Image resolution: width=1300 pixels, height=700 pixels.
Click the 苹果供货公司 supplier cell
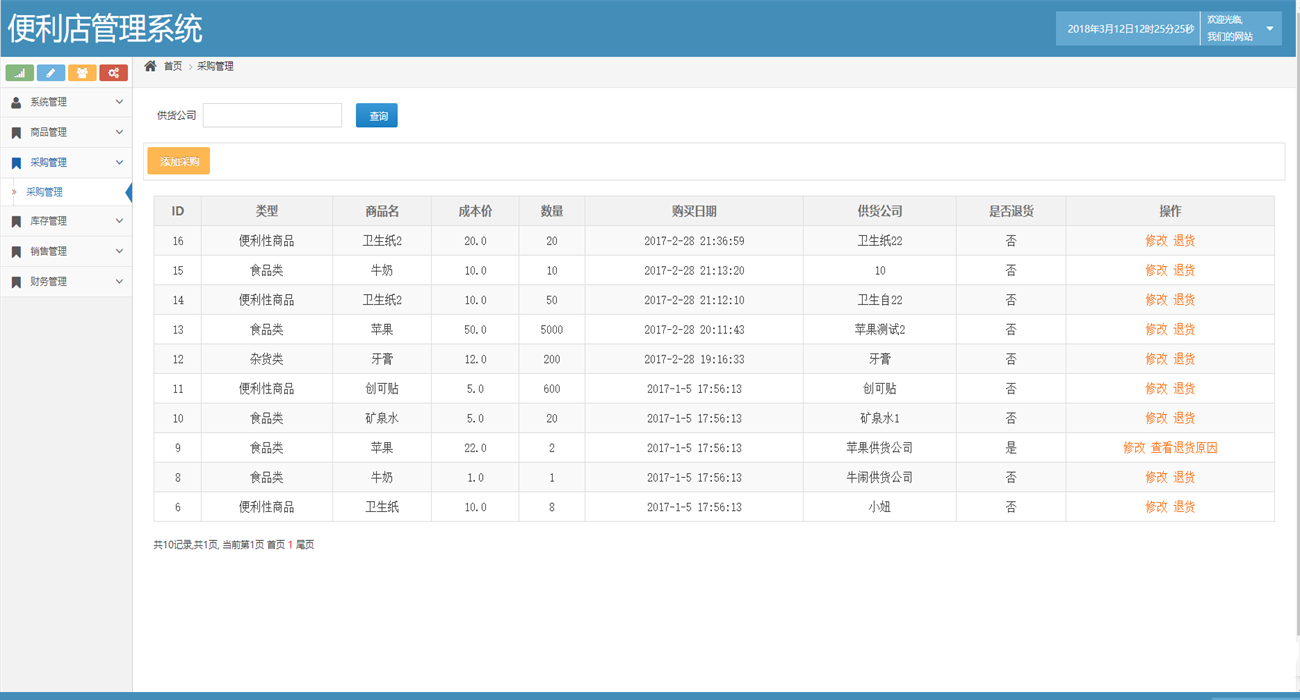[880, 448]
